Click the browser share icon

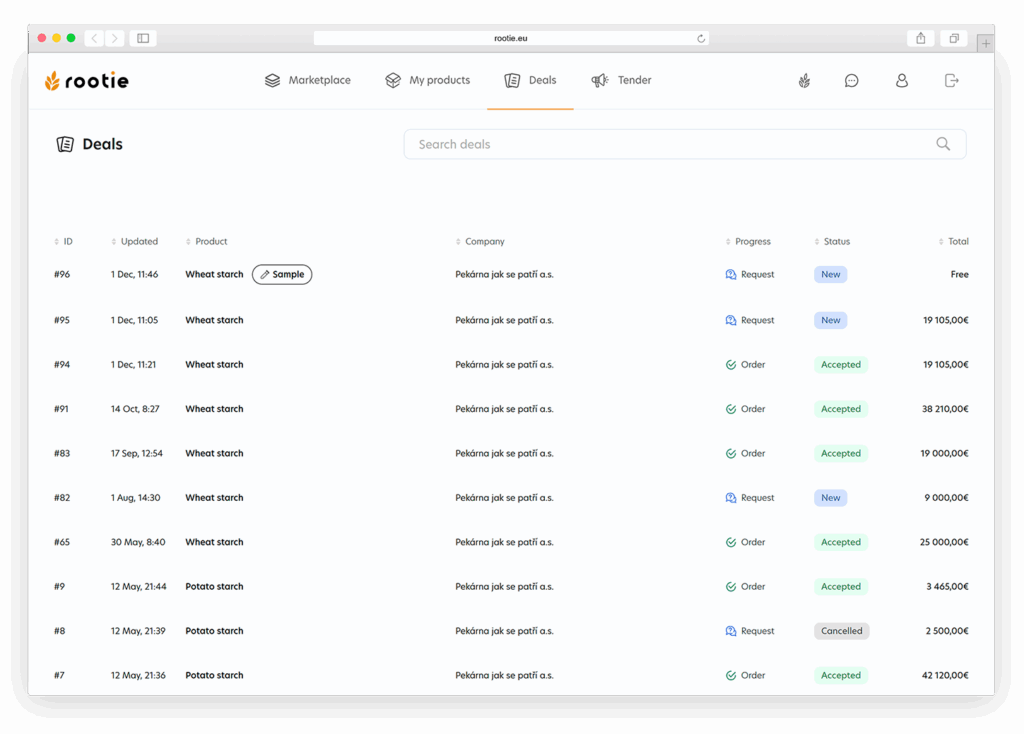[920, 38]
